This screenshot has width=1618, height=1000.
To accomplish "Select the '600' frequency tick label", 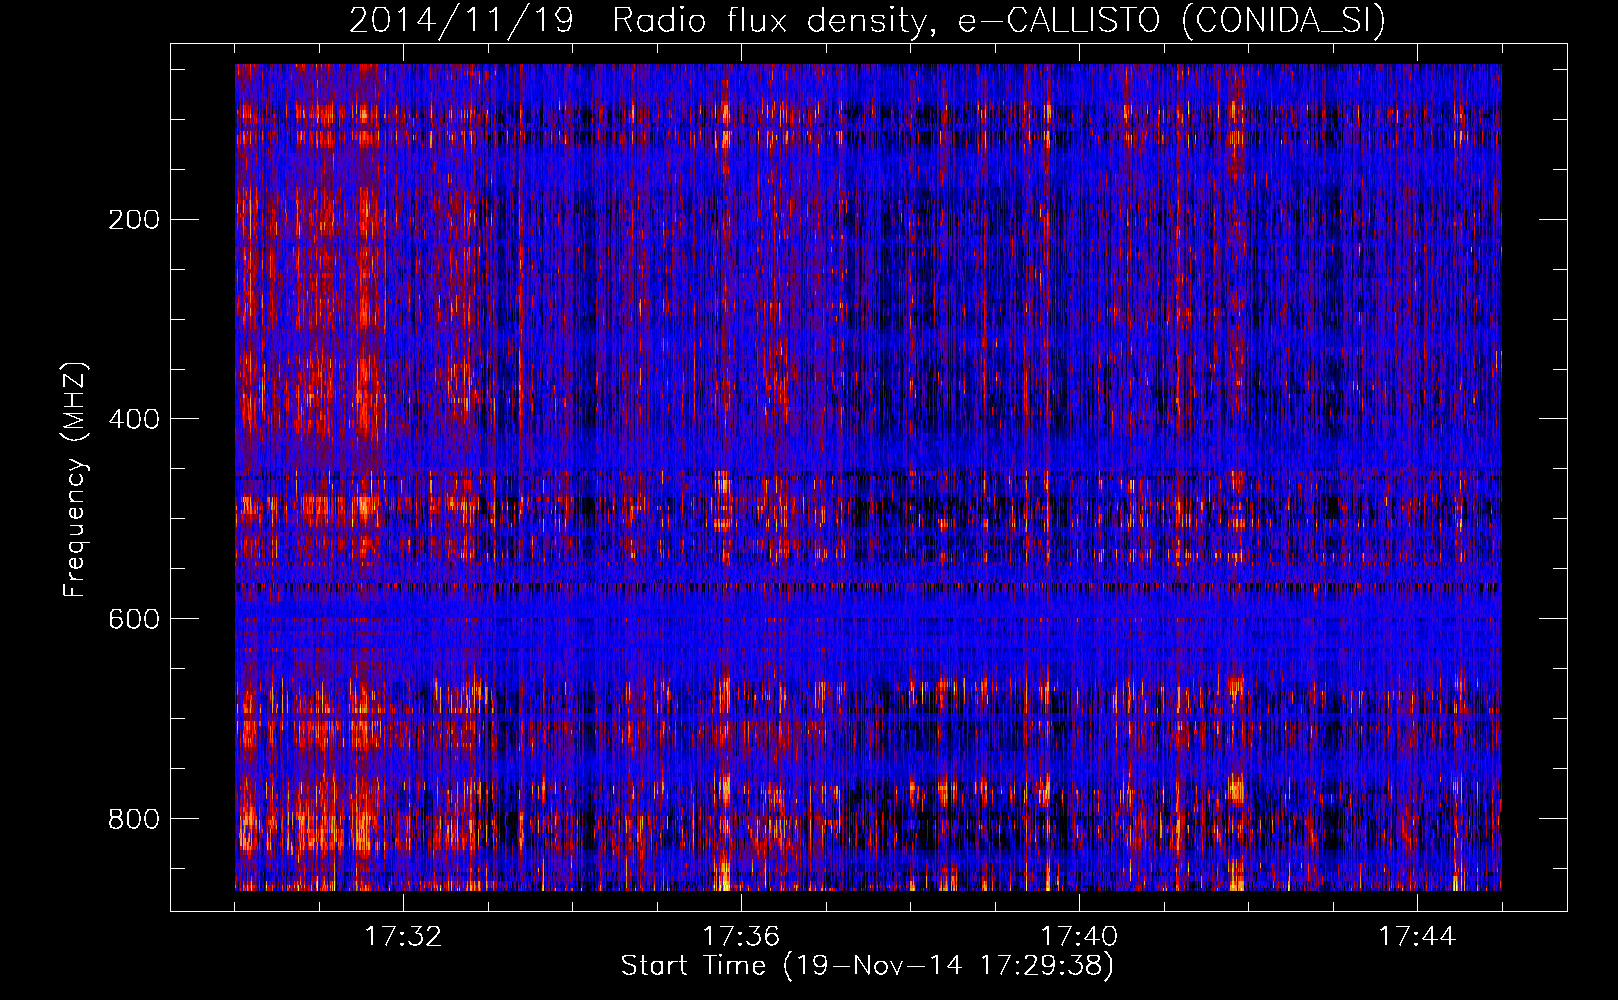I will click(134, 619).
